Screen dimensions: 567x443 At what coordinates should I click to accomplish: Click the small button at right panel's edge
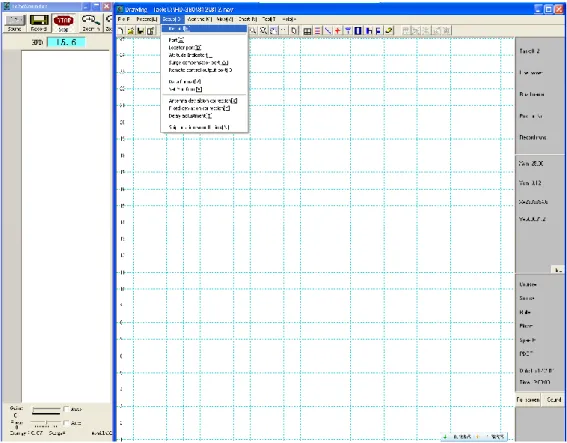point(558,270)
